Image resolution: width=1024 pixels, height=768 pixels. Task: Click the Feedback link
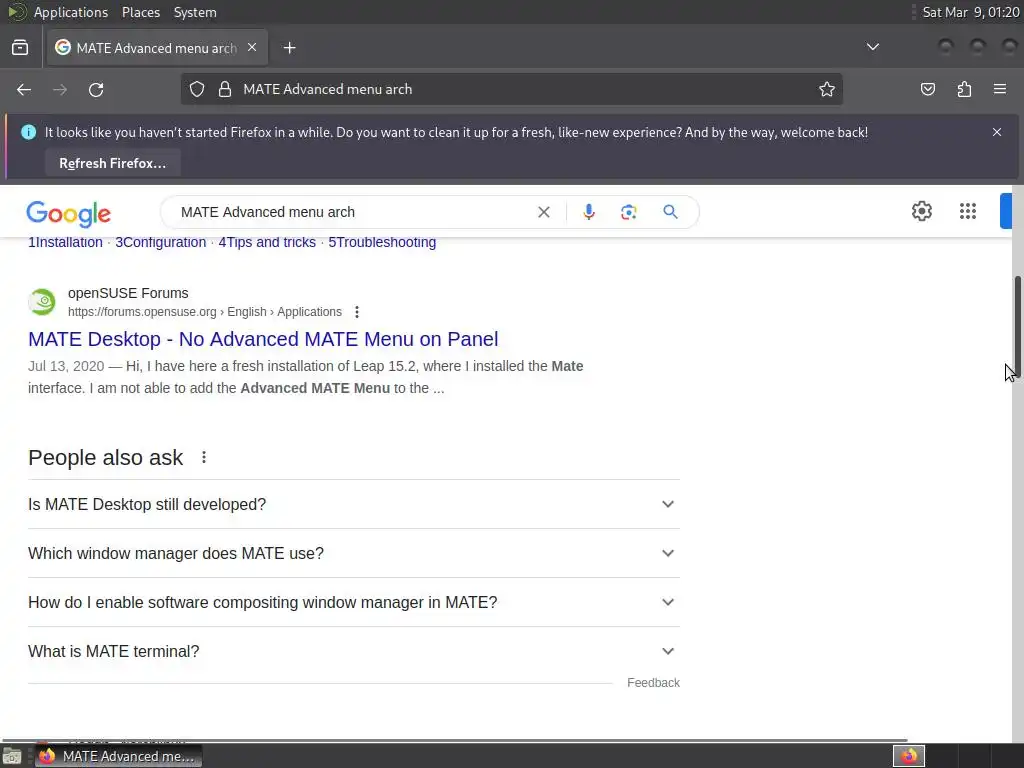[653, 682]
